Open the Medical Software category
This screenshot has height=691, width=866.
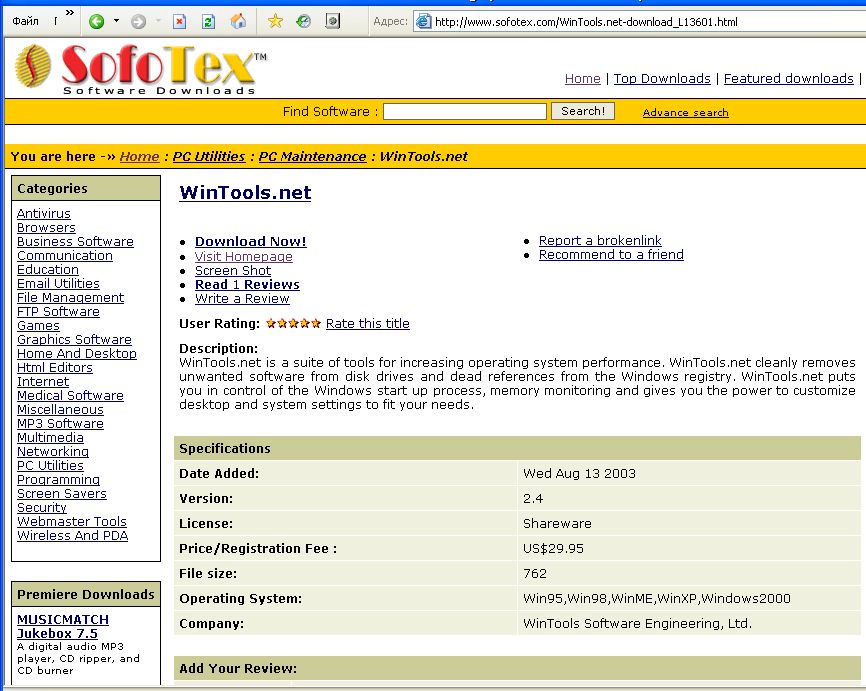coord(70,395)
